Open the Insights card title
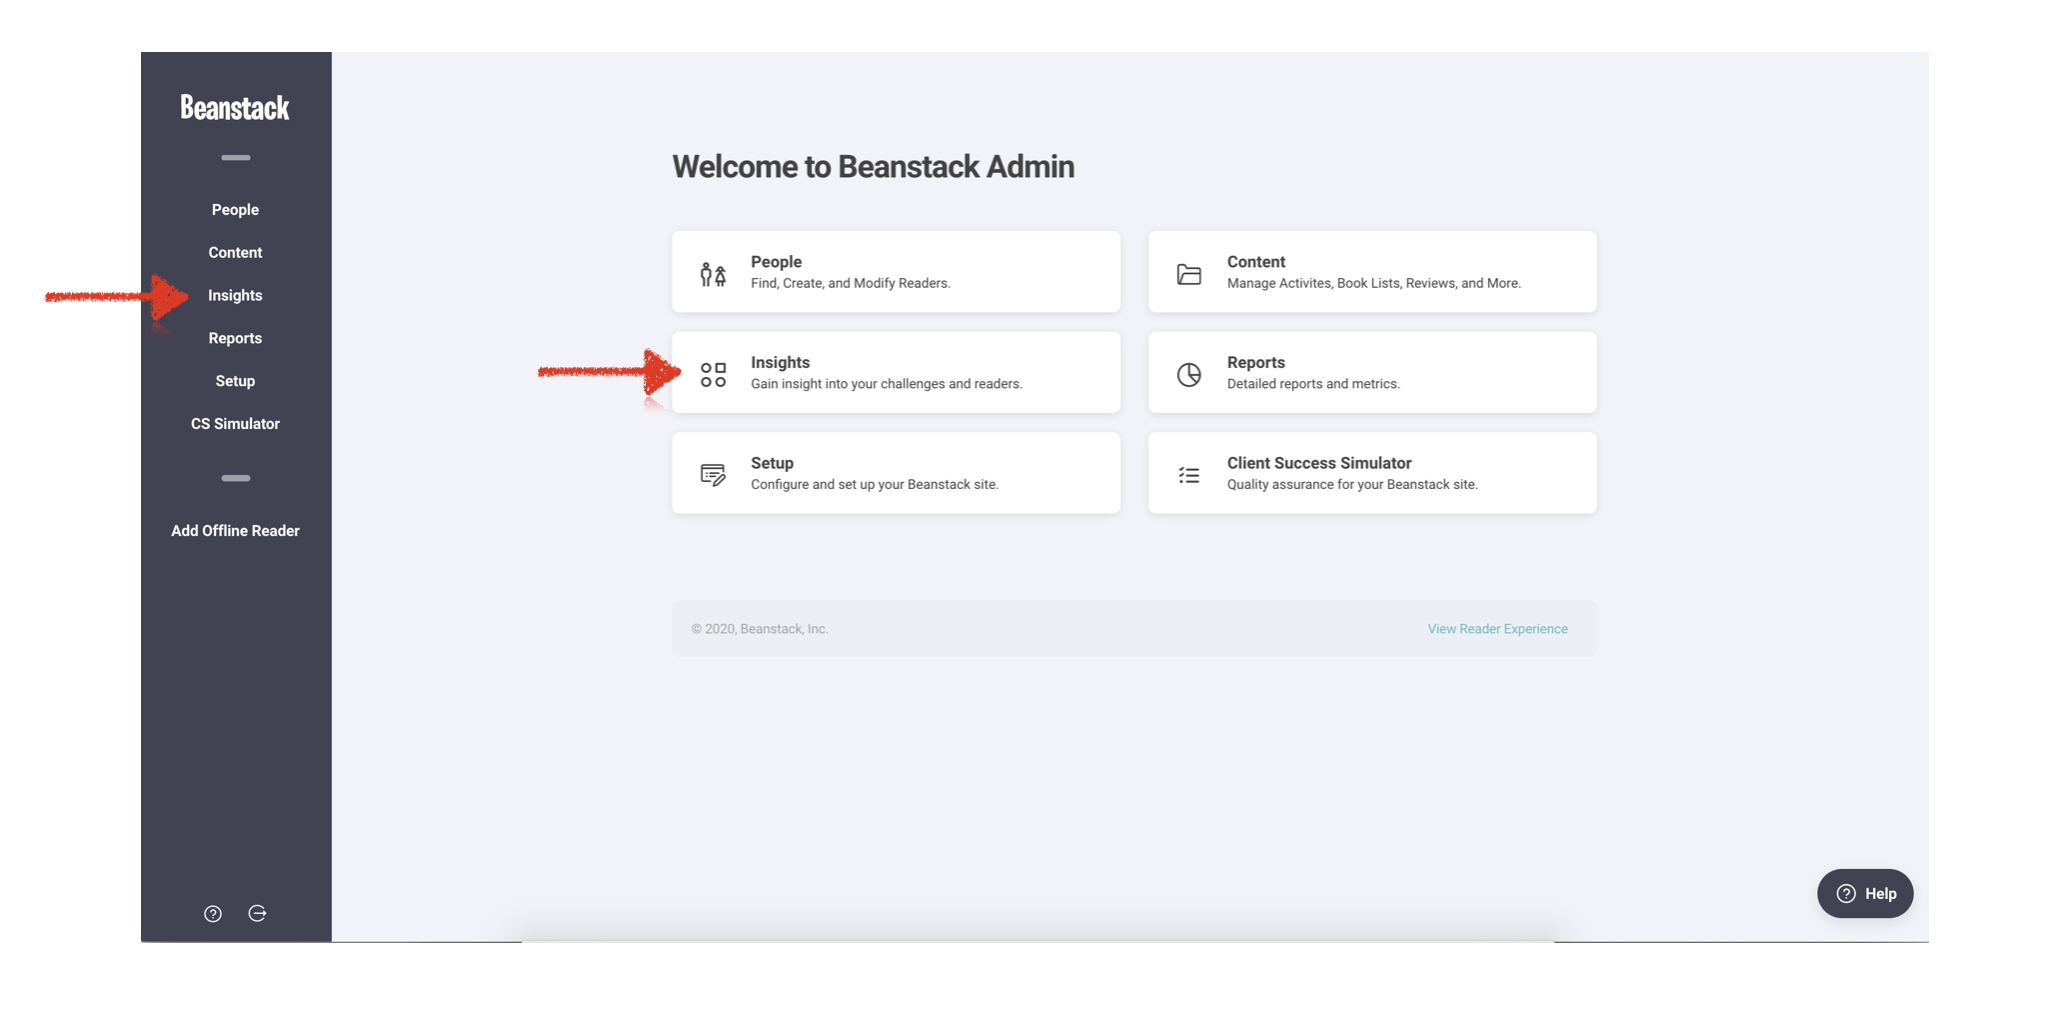2046x1028 pixels. (780, 363)
